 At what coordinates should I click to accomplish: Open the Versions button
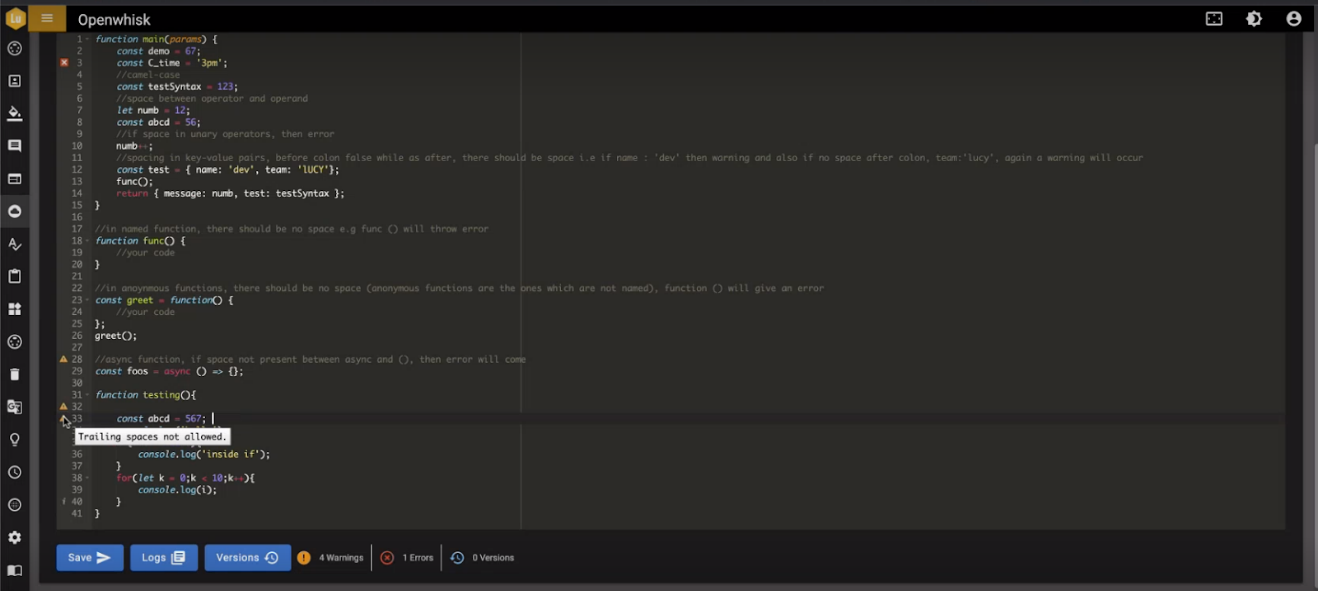248,558
